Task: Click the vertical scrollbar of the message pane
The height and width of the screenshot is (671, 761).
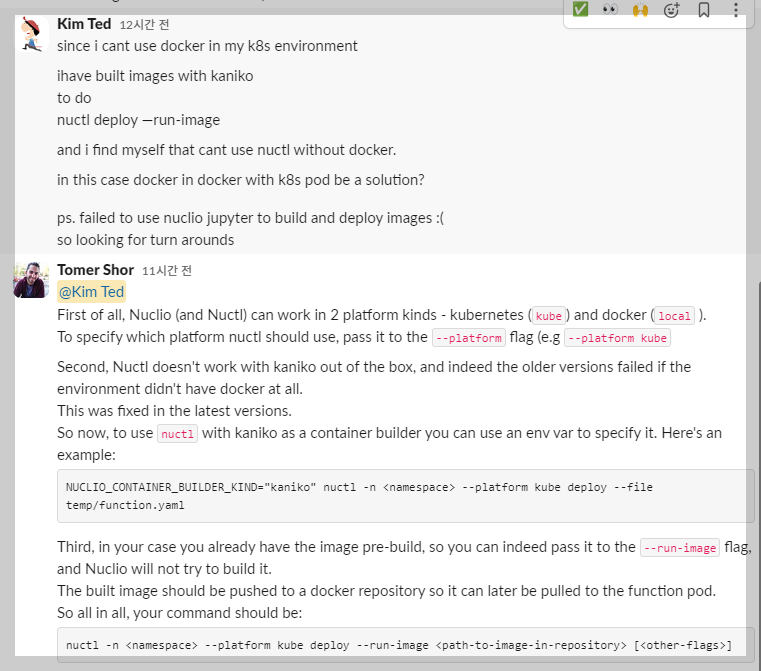Action: [x=759, y=475]
